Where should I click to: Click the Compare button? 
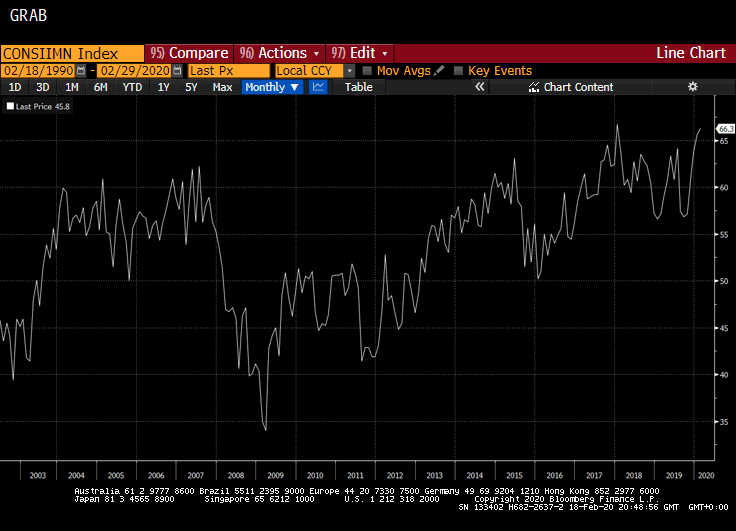190,53
